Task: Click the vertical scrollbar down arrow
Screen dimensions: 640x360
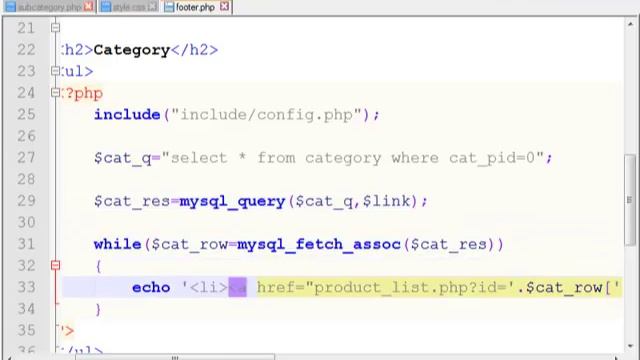Action: click(631, 346)
